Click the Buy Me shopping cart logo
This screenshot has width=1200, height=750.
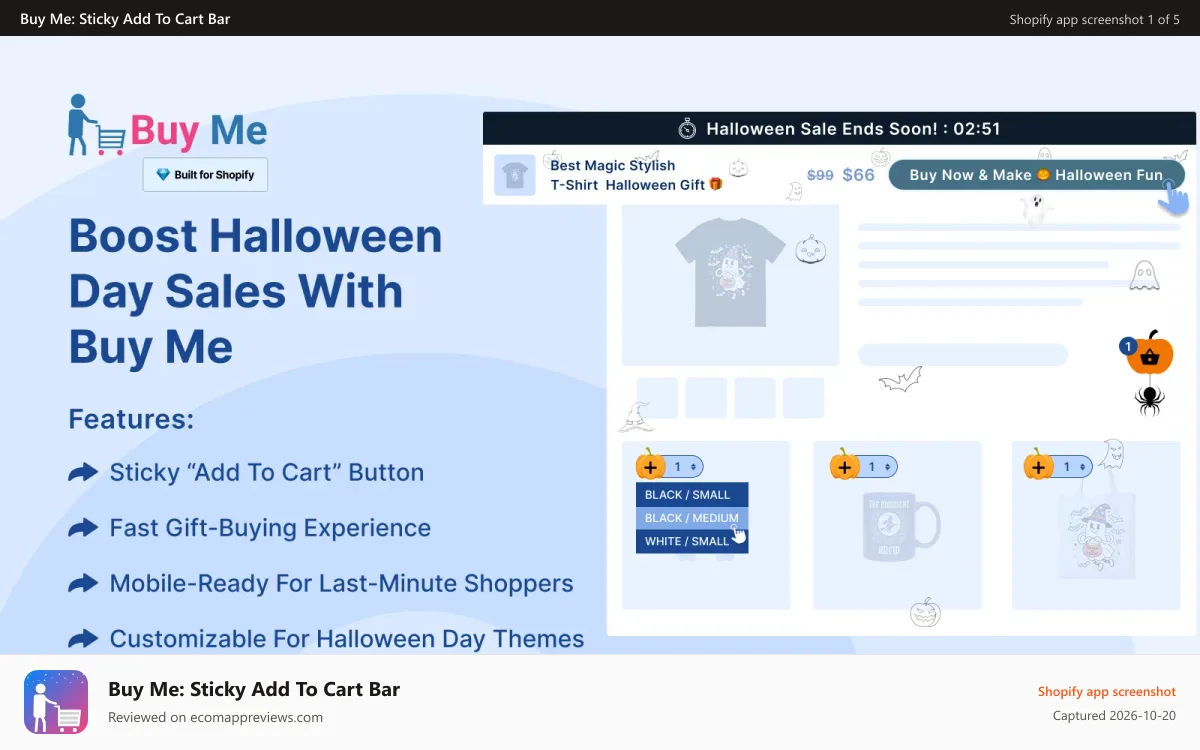coord(168,126)
